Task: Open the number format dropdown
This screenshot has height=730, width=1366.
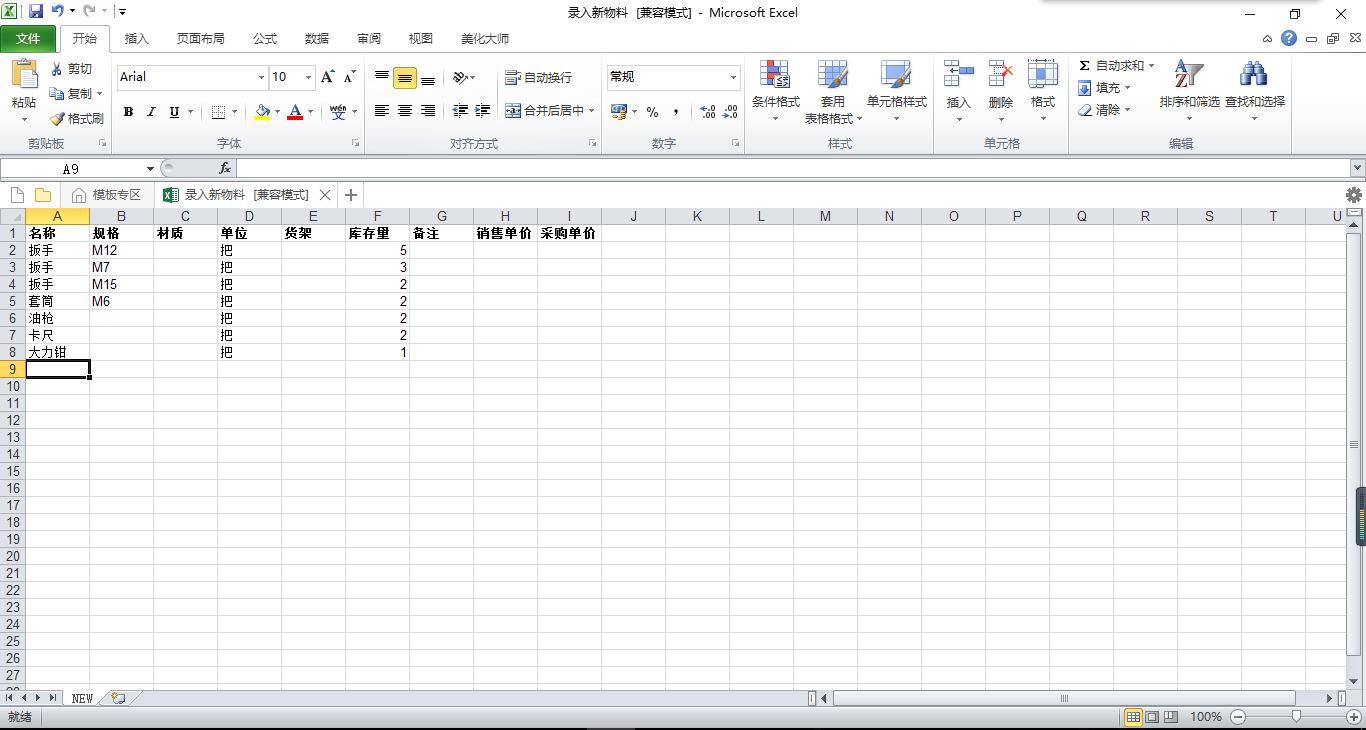Action: [x=733, y=77]
